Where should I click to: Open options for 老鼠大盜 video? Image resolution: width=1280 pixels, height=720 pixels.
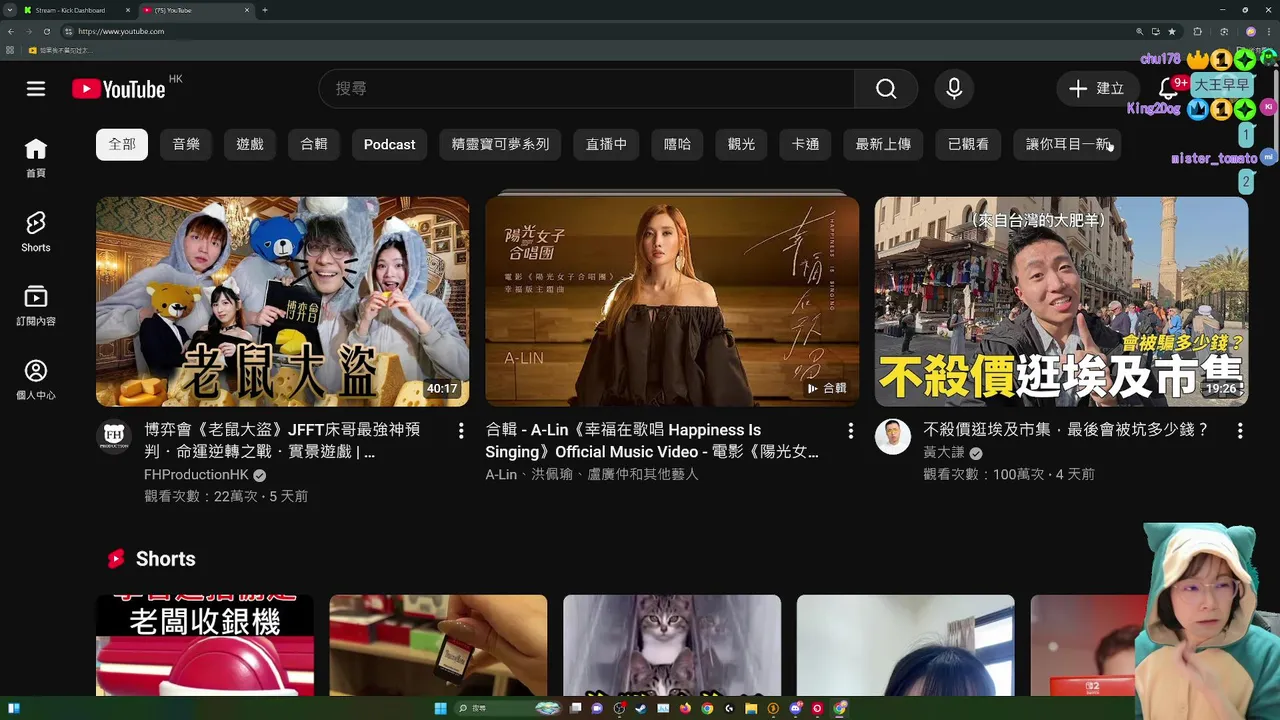461,431
